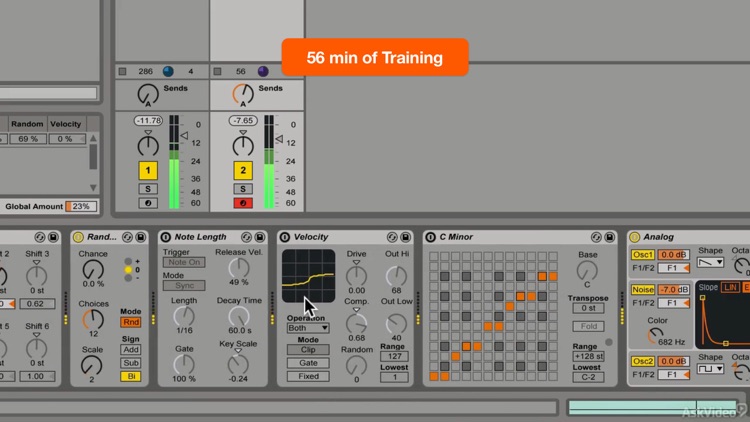Open hot-swap on the Velocity device
The image size is (750, 422).
[x=392, y=237]
